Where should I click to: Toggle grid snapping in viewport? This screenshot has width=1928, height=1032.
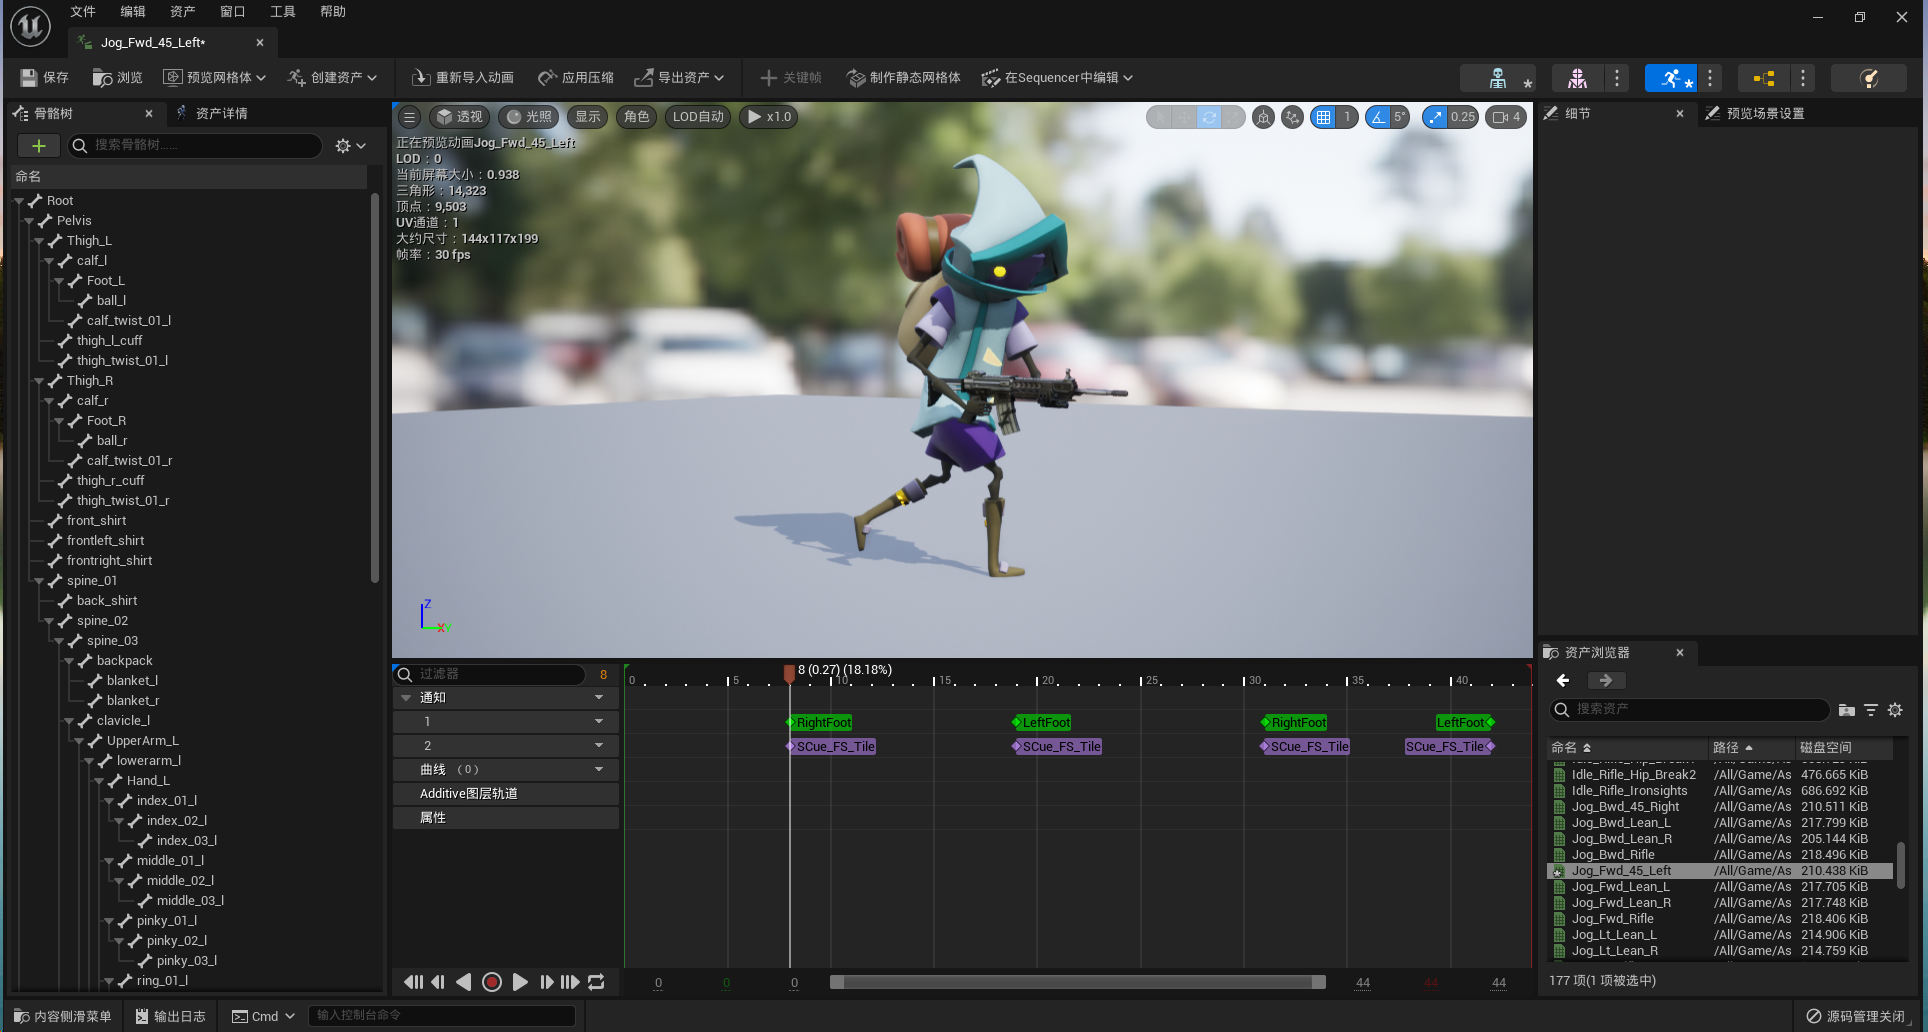coord(1324,117)
